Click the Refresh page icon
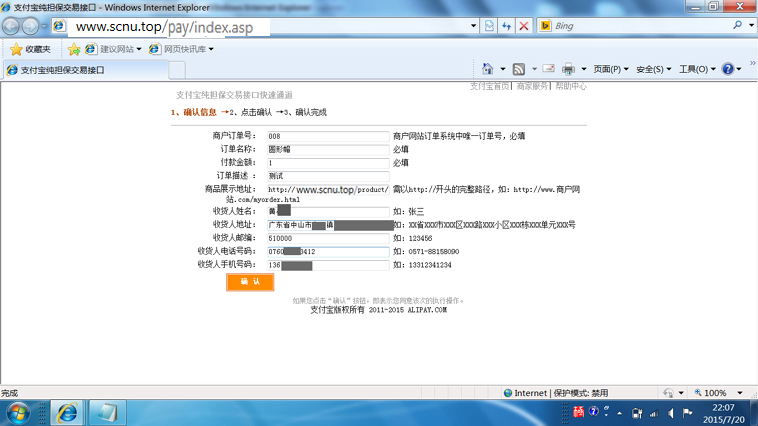Image resolution: width=758 pixels, height=426 pixels. [x=507, y=26]
